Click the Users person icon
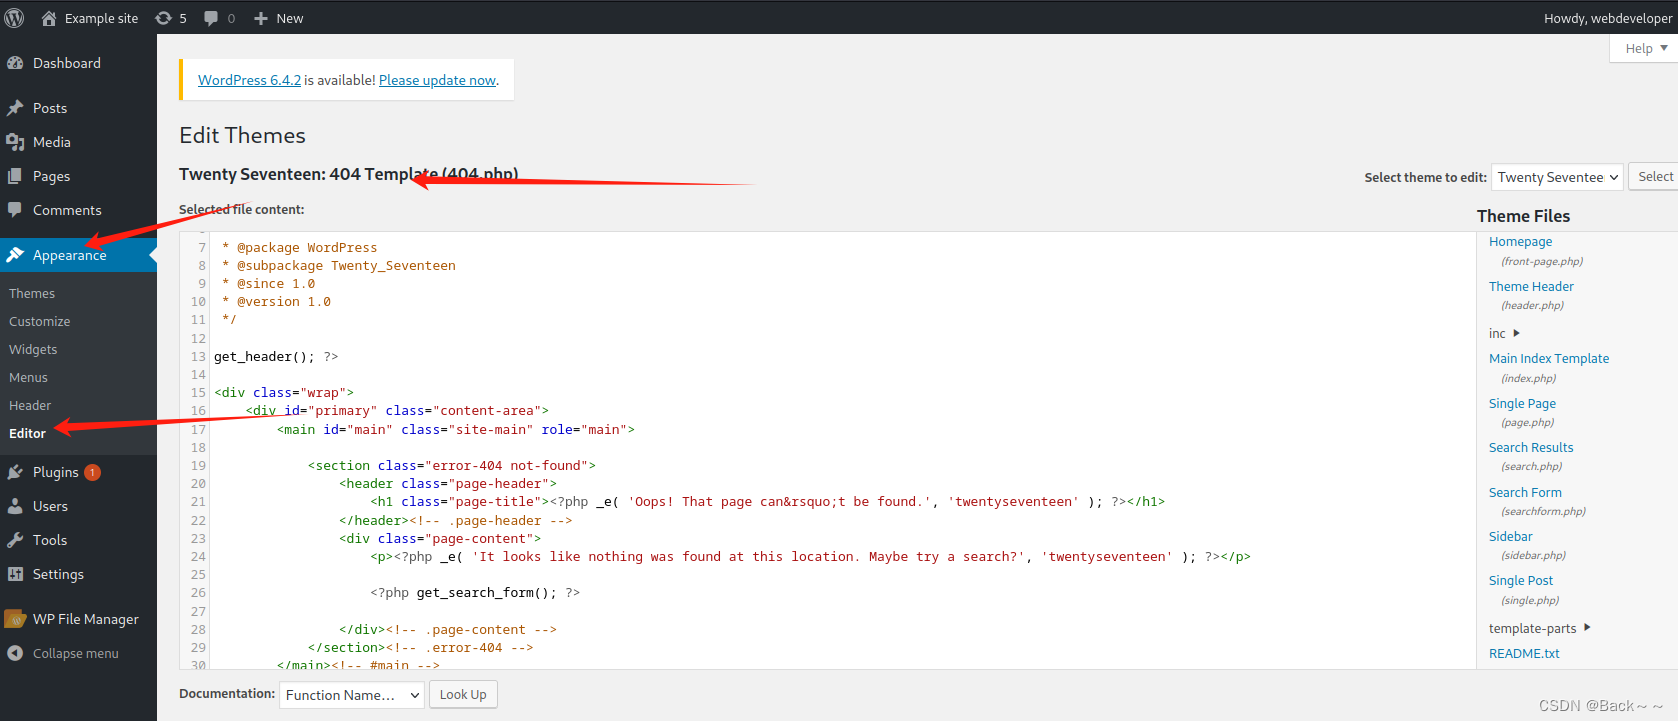Screen dimensions: 1678x721 (x=15, y=506)
